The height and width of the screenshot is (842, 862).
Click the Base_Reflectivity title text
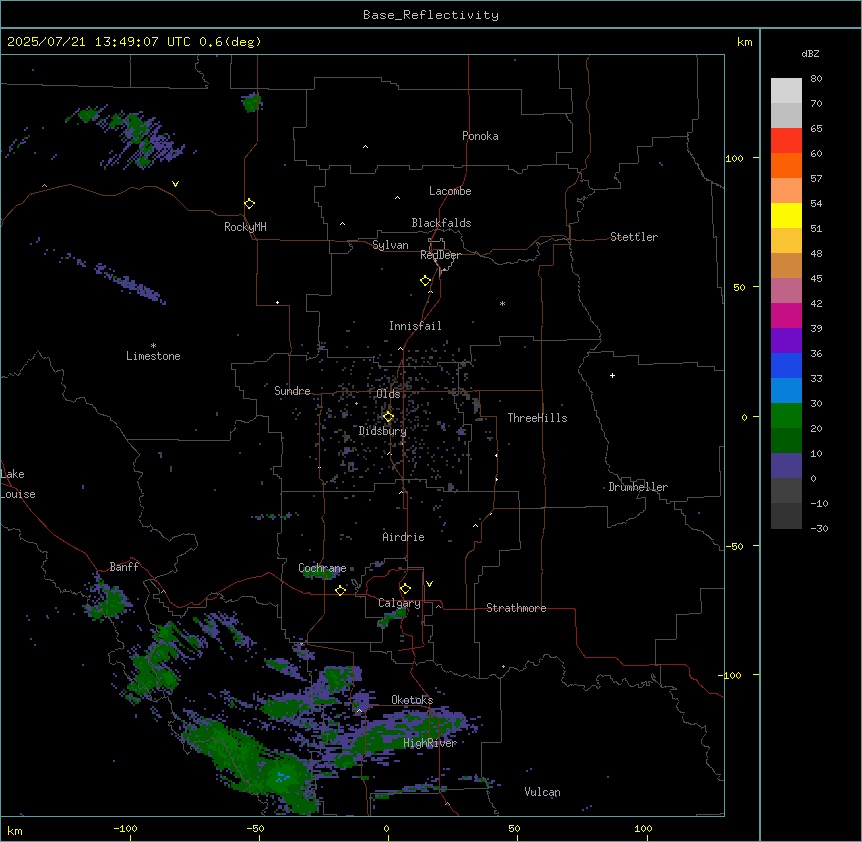[x=431, y=15]
